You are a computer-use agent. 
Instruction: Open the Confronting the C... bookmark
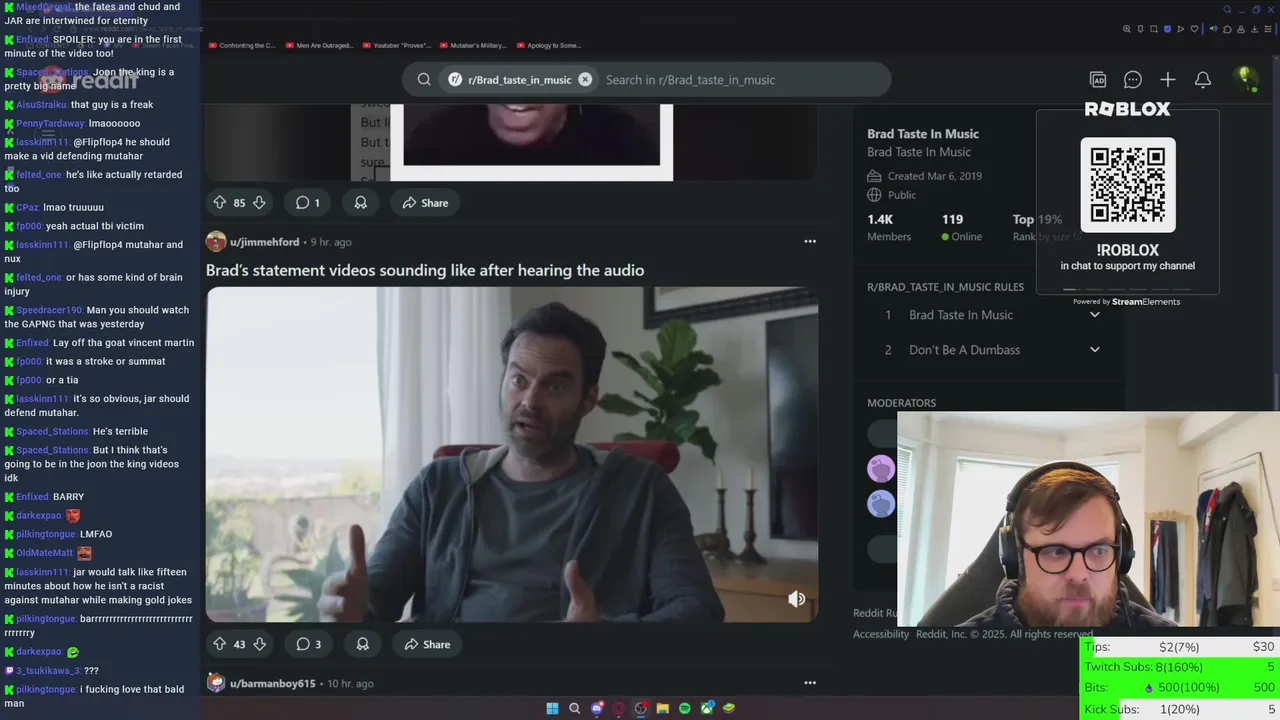243,45
